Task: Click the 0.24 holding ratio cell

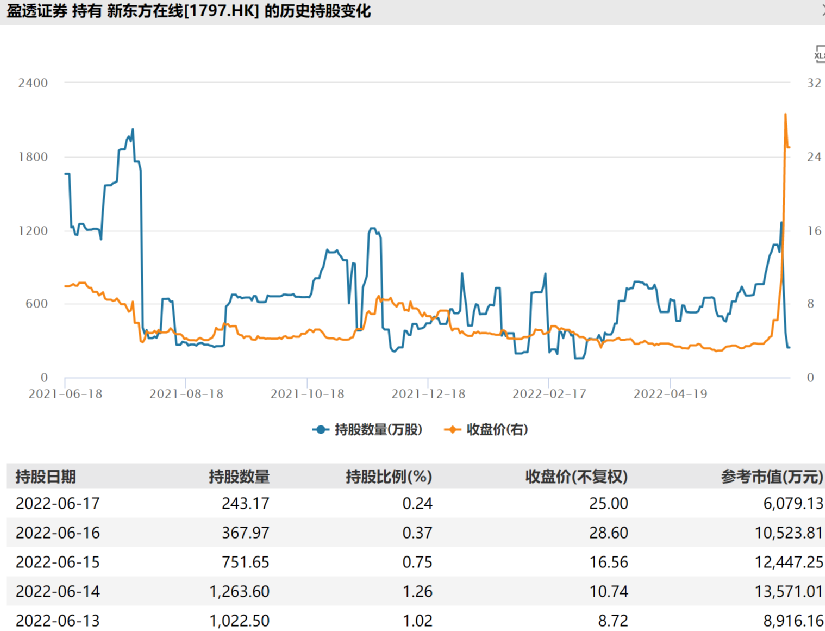Action: tap(417, 504)
